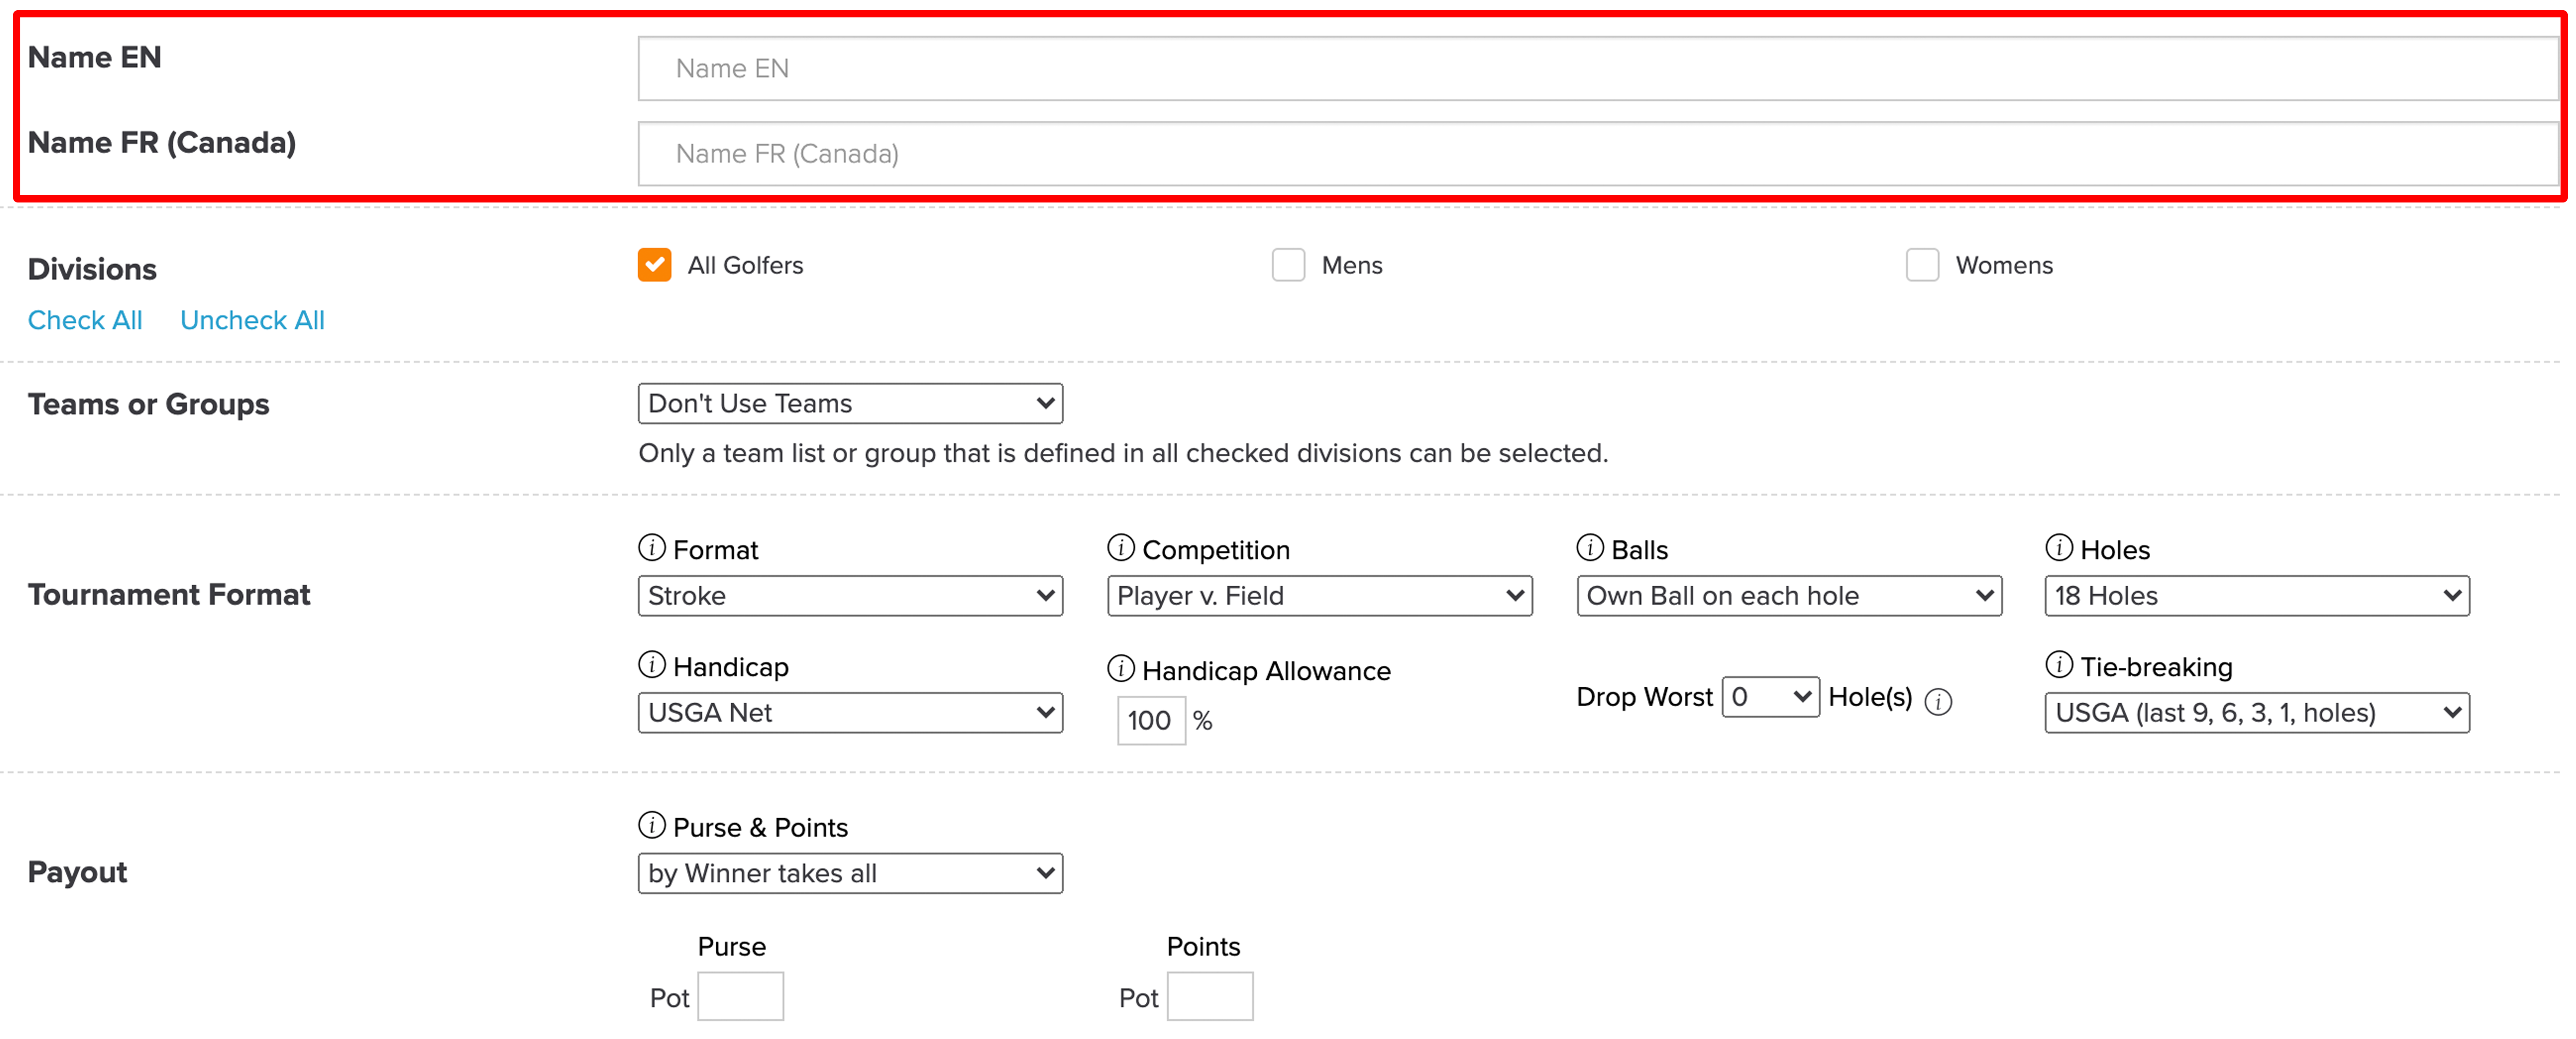Open the Holes dropdown showing 18 Holes
The image size is (2576, 1039).
click(2257, 596)
